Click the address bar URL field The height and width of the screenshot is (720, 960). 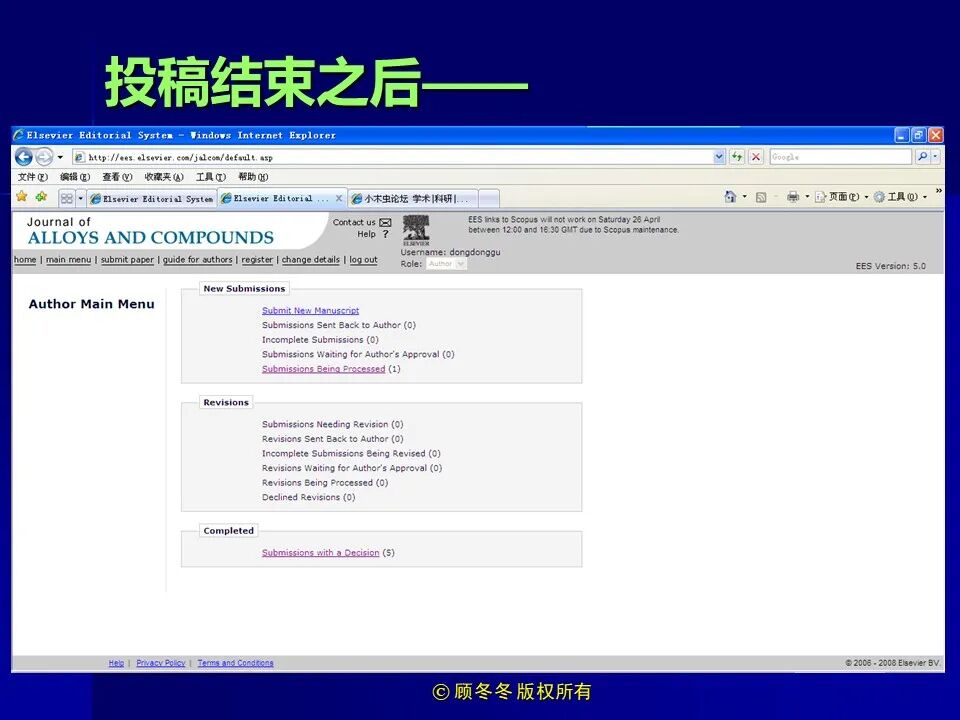[392, 157]
